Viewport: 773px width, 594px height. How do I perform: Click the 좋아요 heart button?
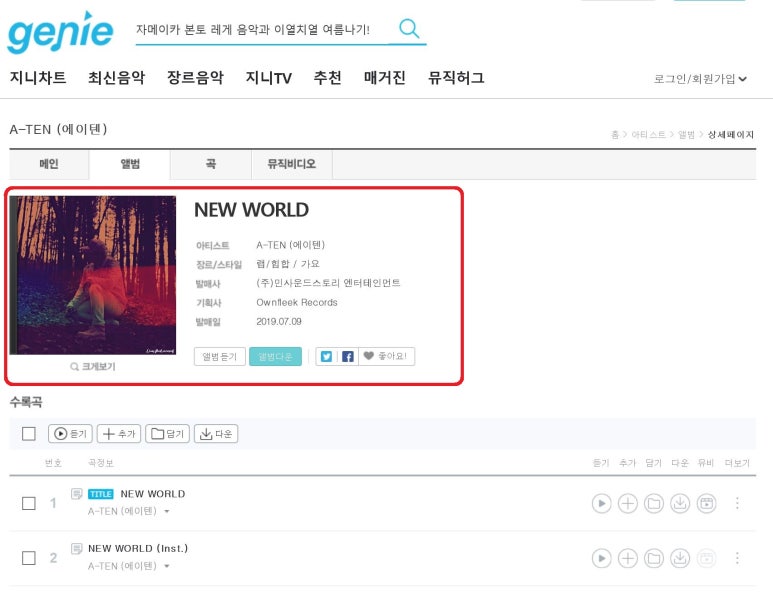[386, 356]
